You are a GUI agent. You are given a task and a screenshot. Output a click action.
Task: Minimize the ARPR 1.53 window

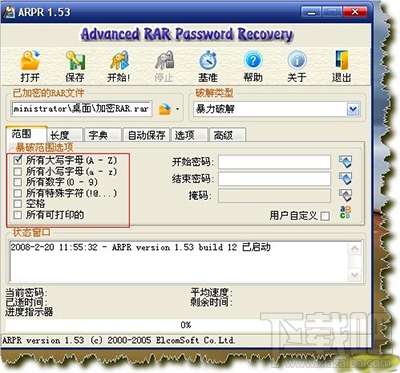(x=311, y=12)
